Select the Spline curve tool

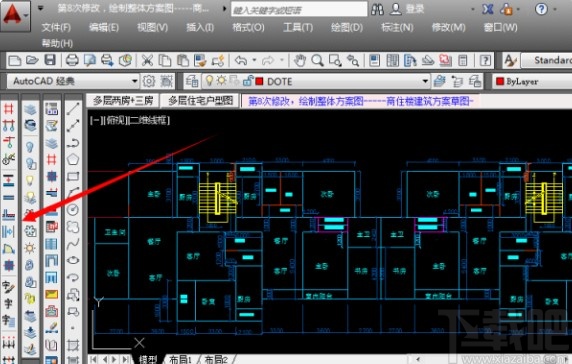pyautogui.click(x=73, y=244)
